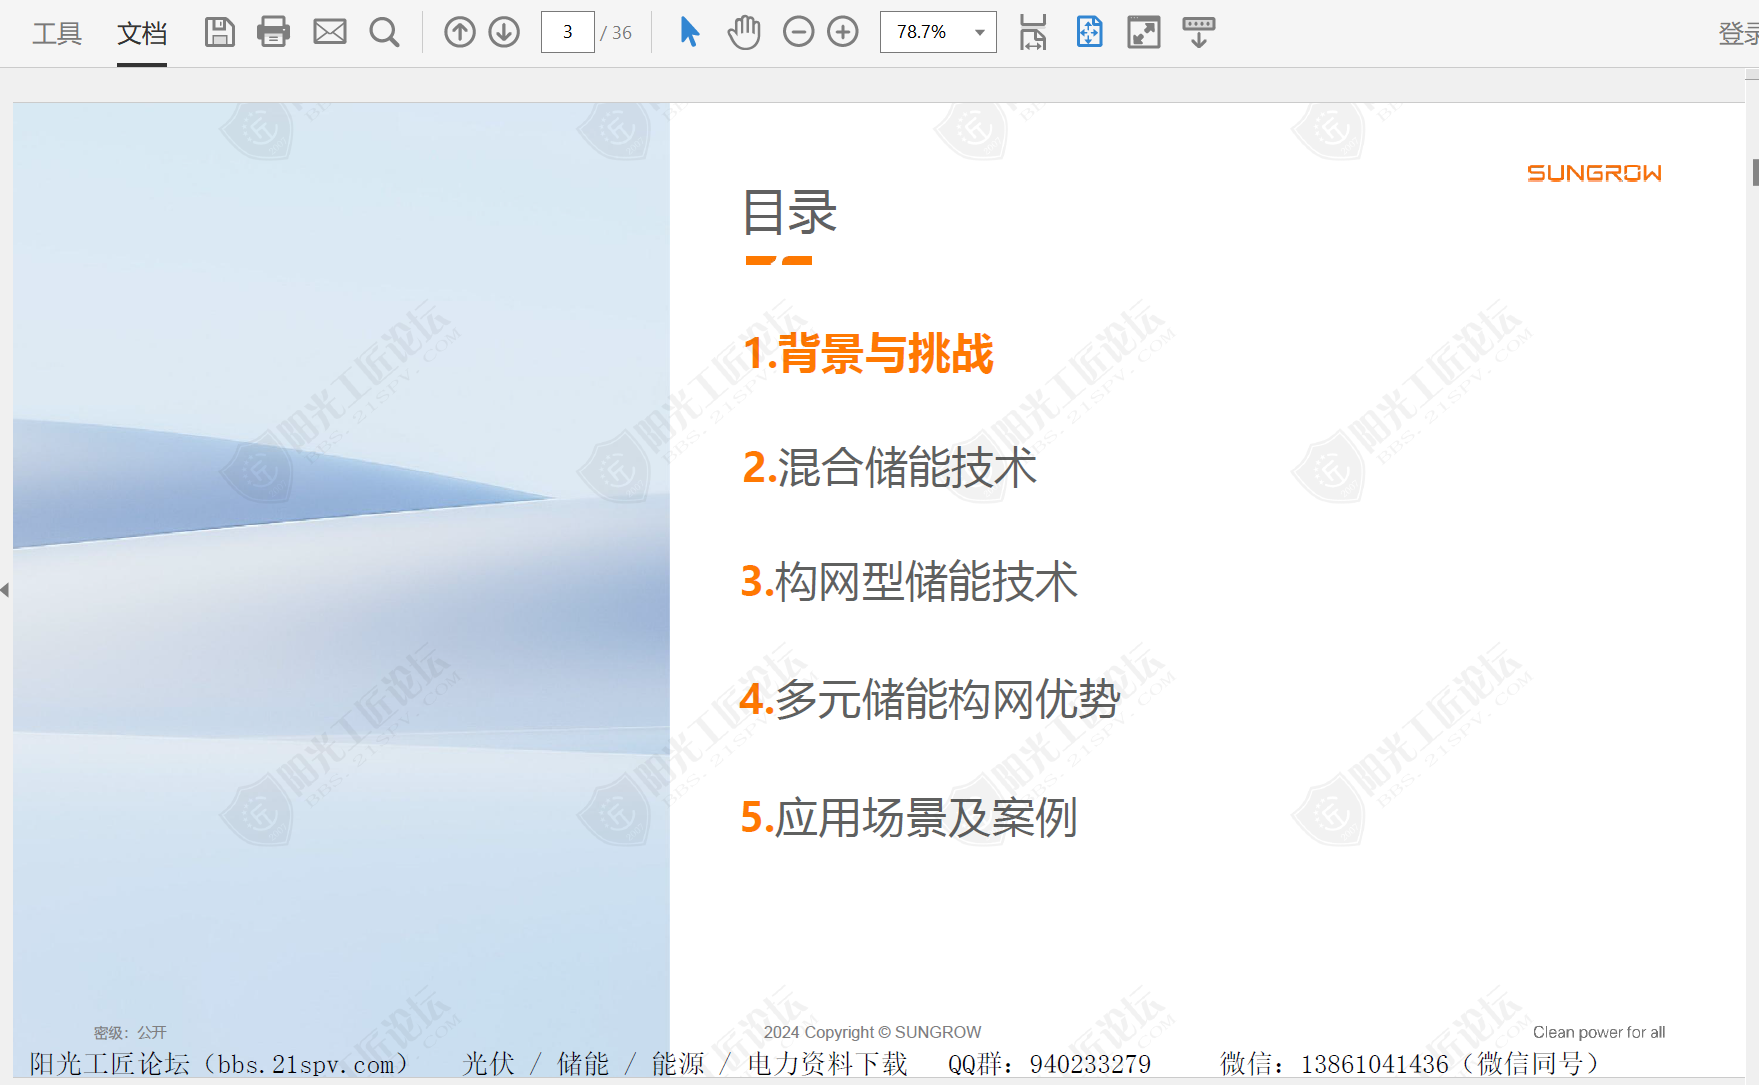
Task: Click the 2024 Copyright © SUNGROW text
Action: pyautogui.click(x=872, y=1032)
